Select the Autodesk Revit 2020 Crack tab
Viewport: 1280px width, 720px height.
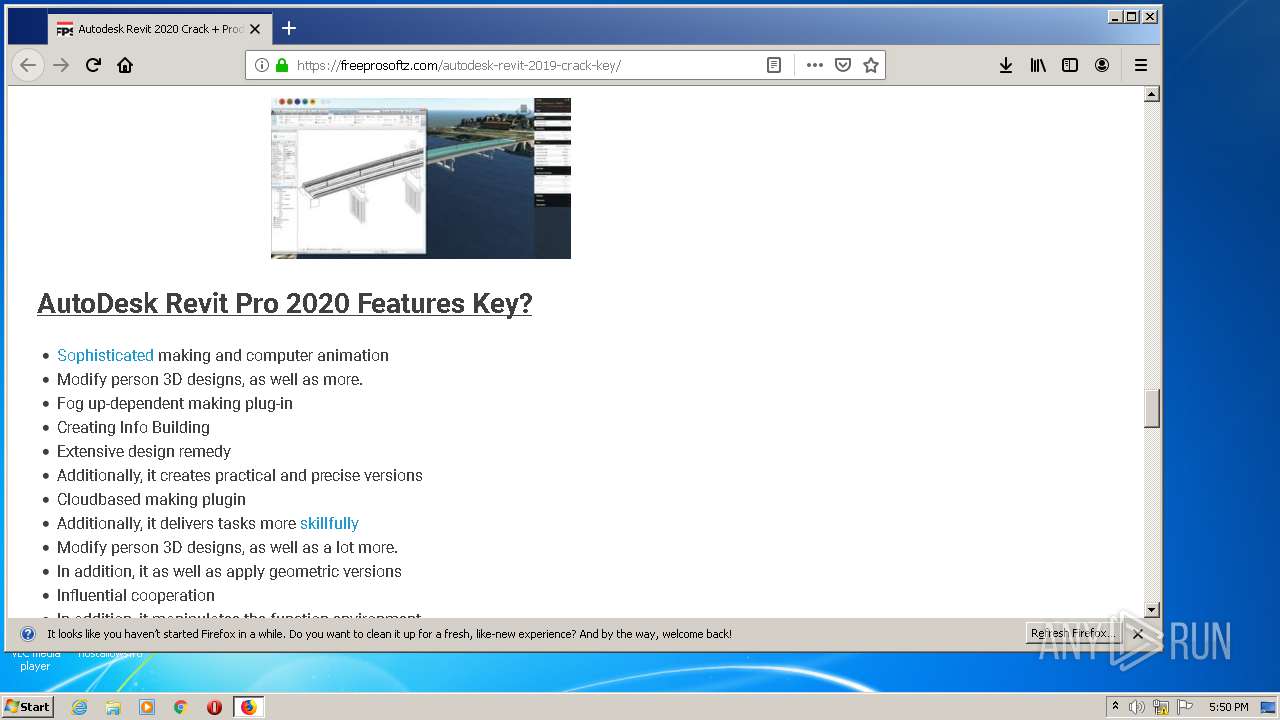click(x=160, y=29)
